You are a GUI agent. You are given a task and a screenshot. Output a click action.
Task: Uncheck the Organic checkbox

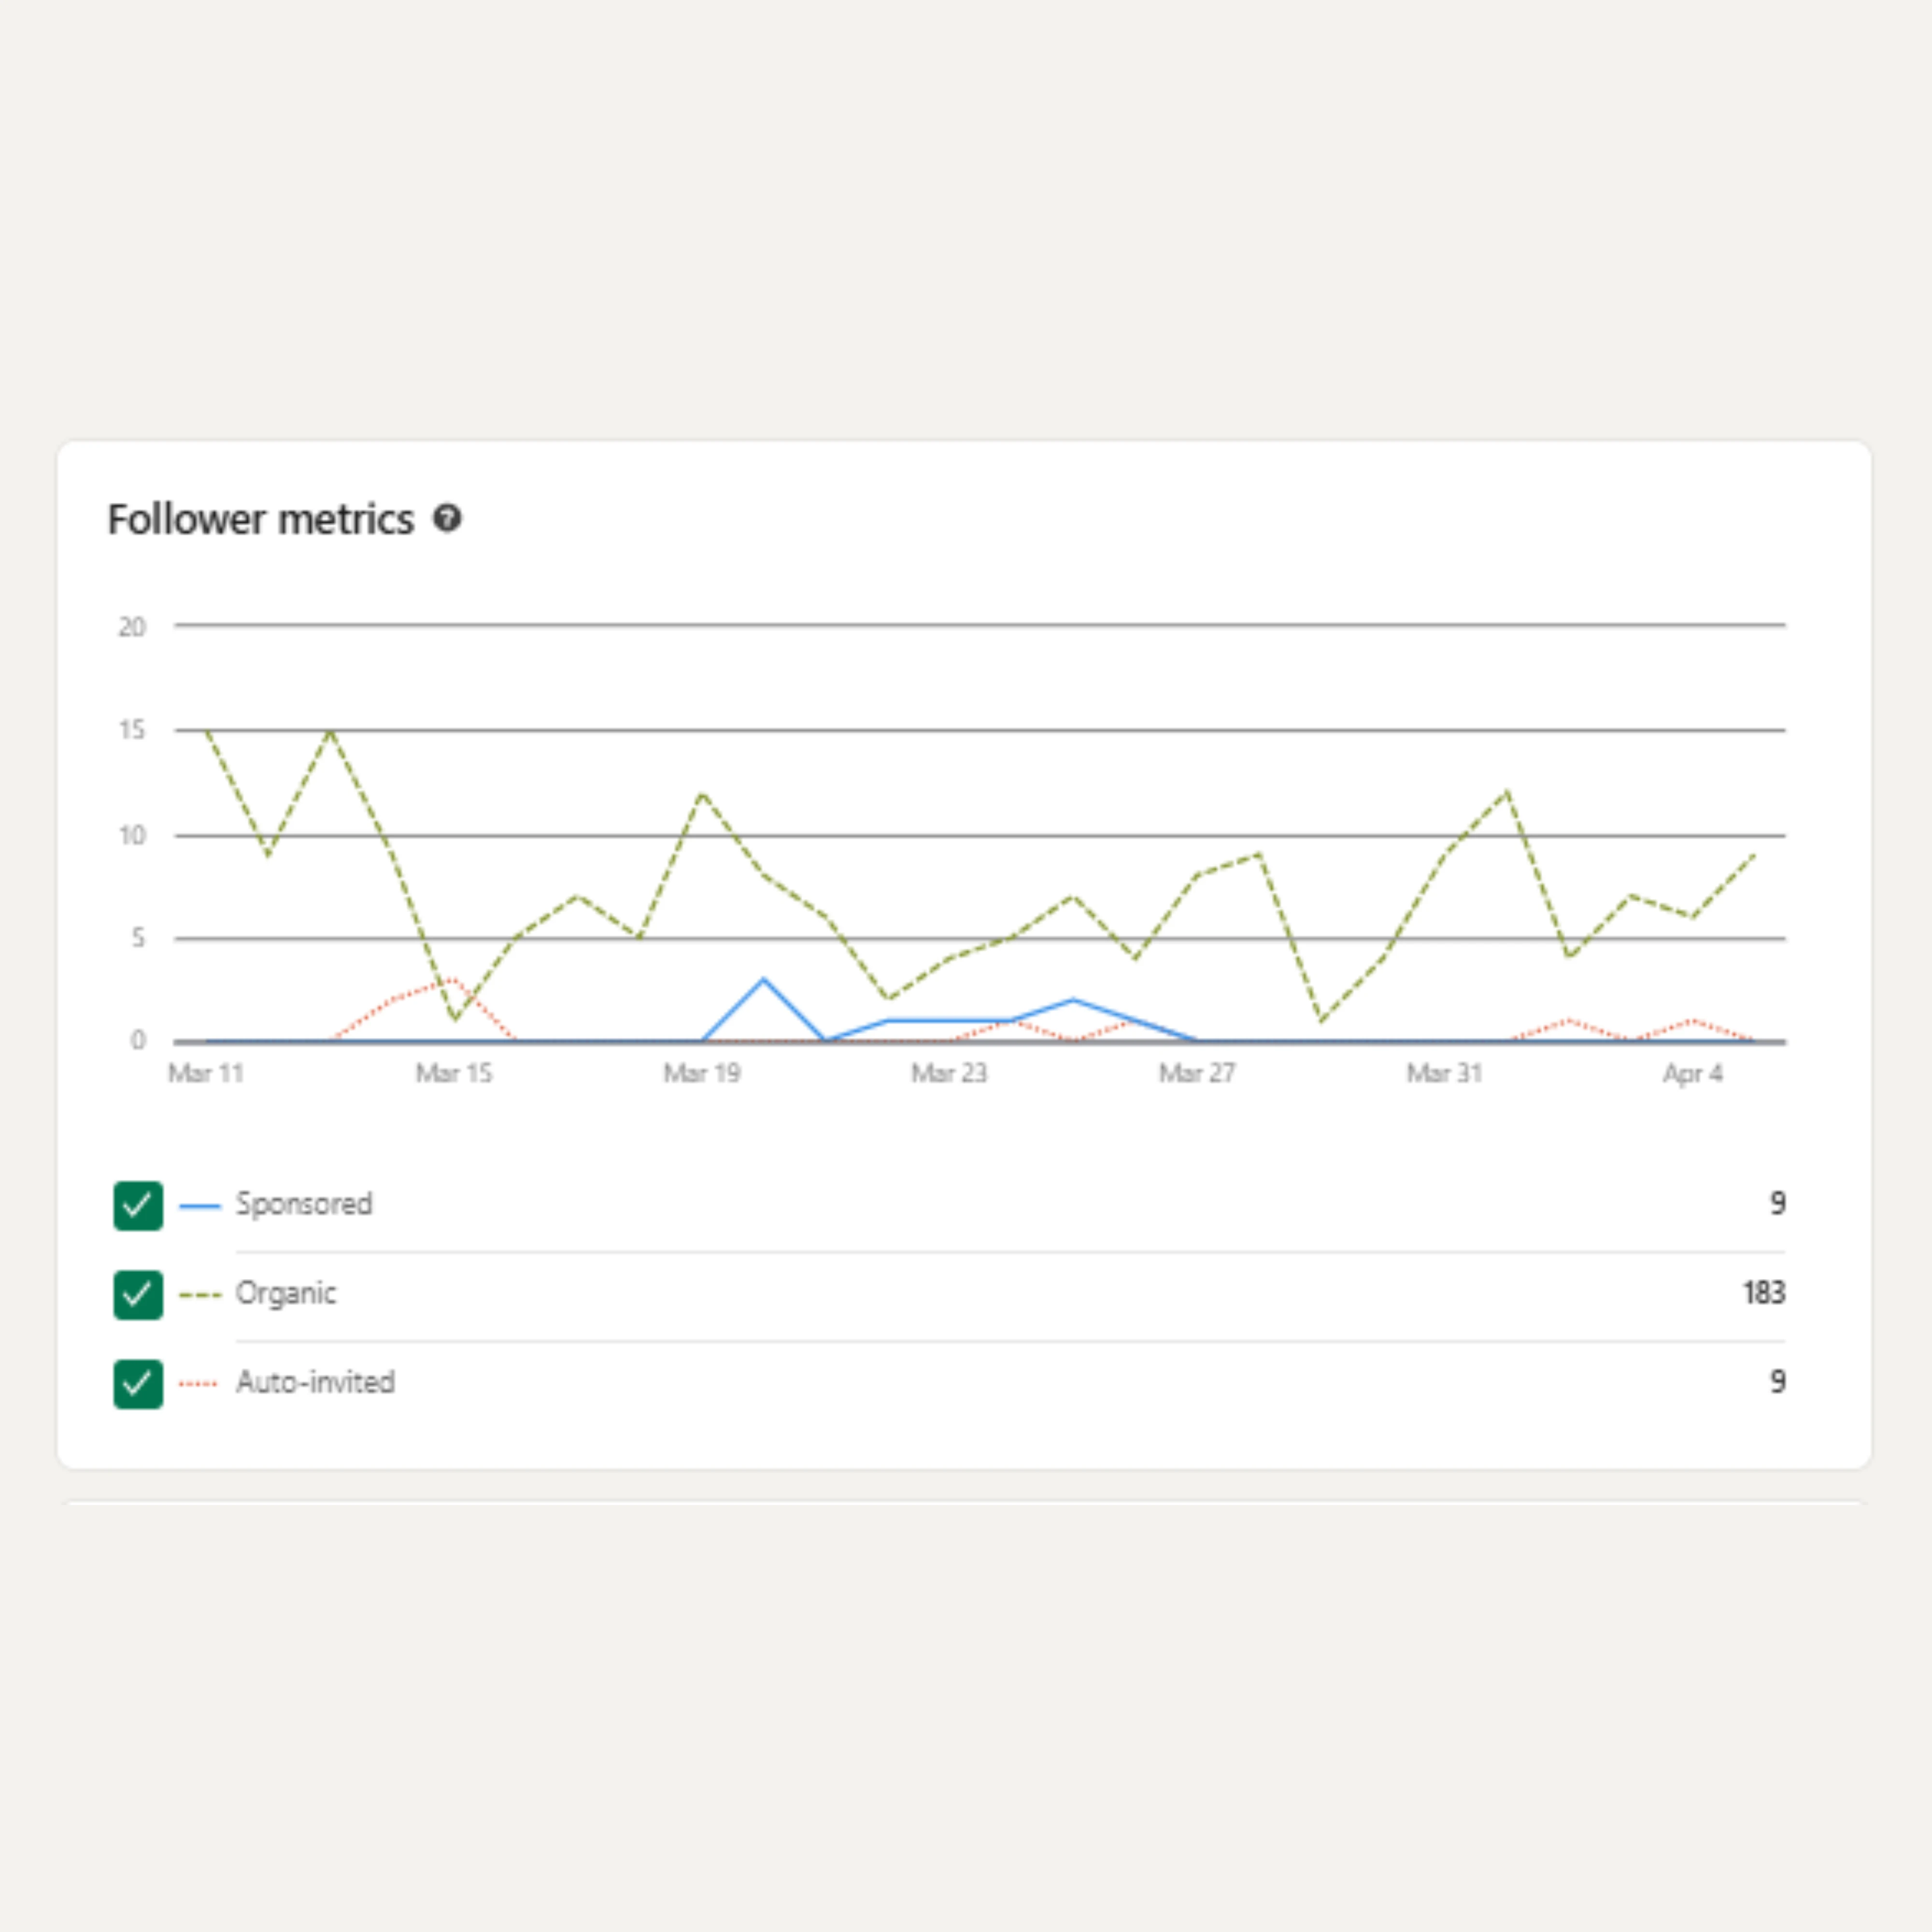click(138, 1294)
